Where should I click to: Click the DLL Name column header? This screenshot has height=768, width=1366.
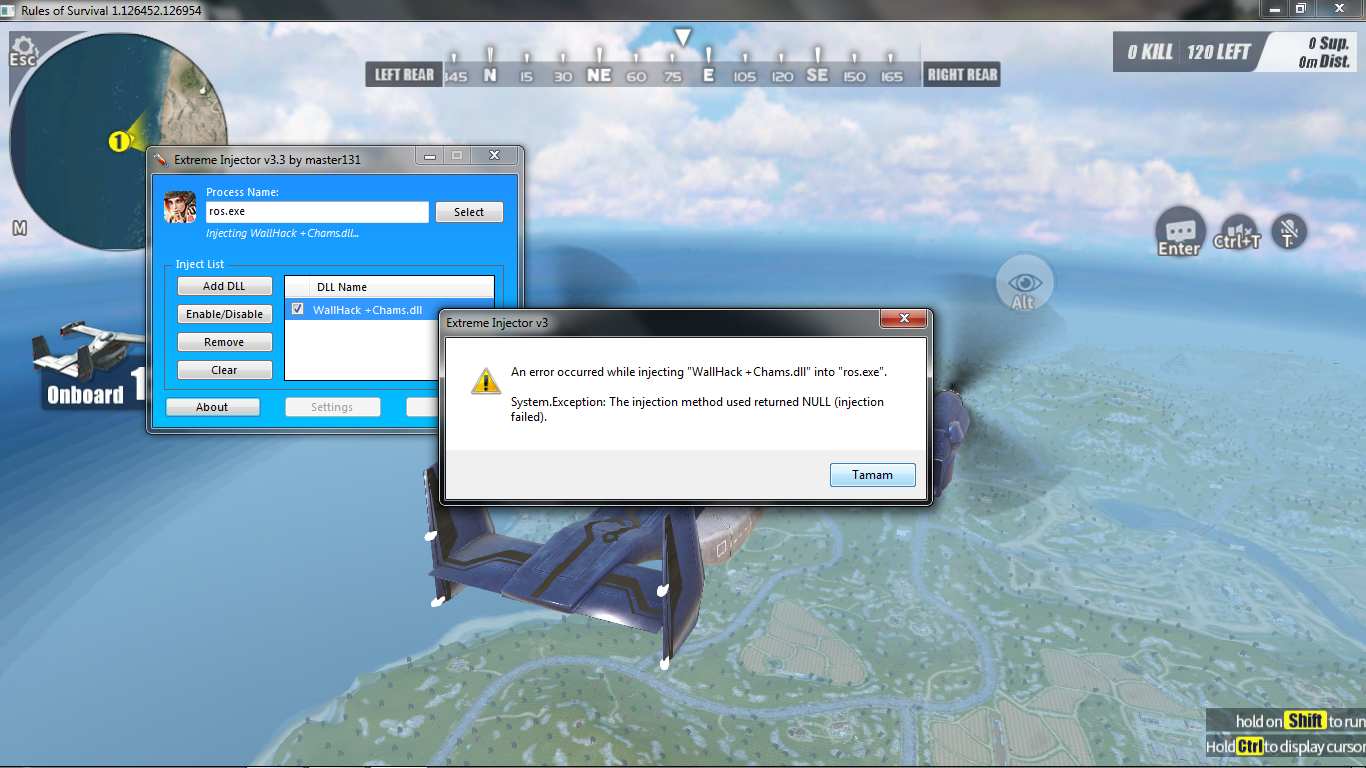tap(389, 287)
